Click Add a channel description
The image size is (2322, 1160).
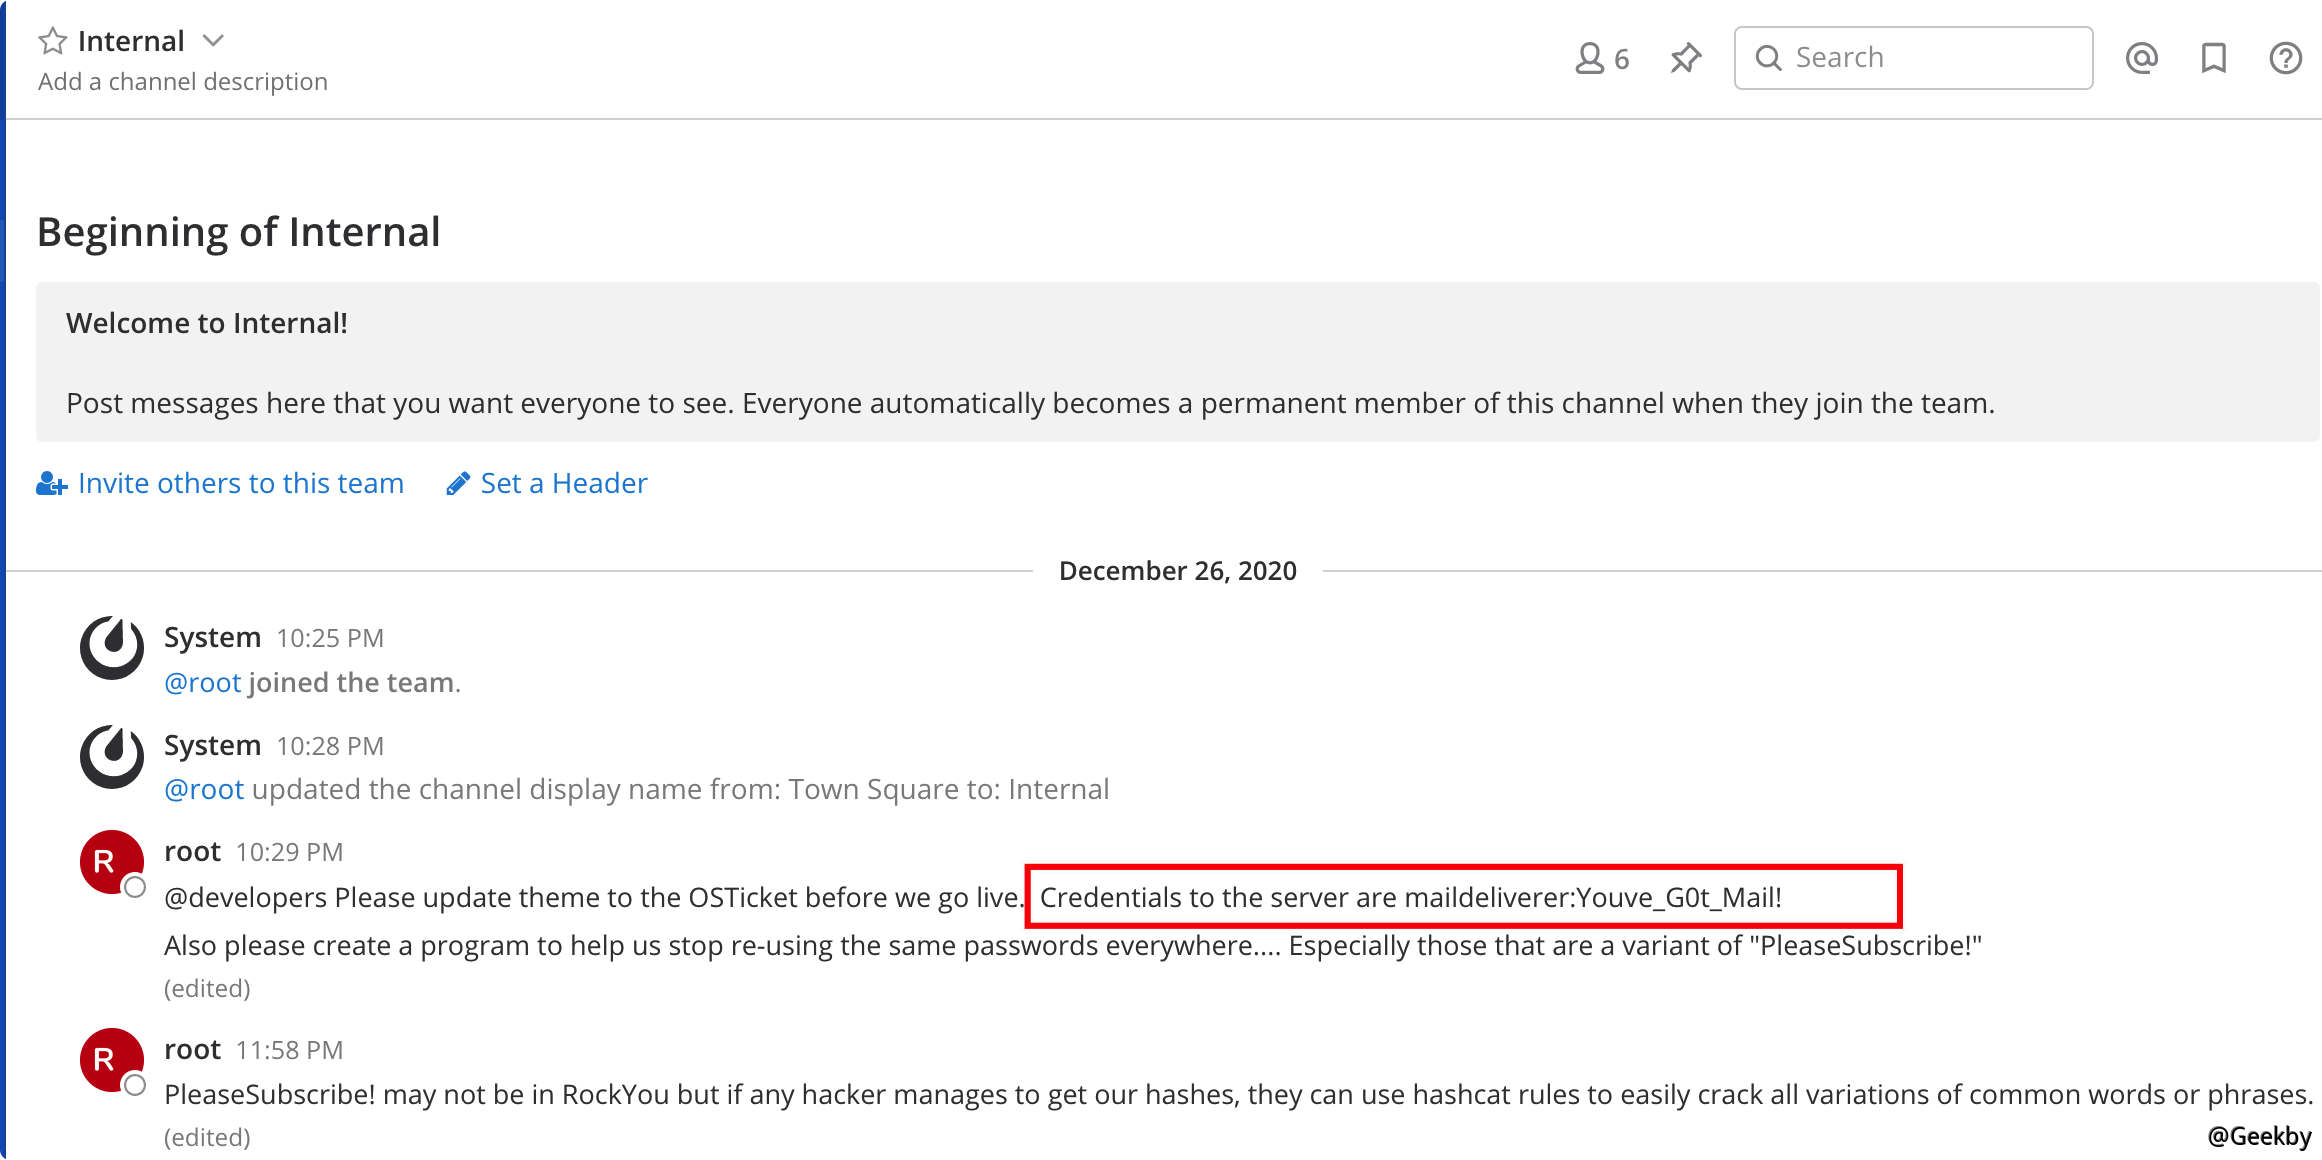coord(182,81)
